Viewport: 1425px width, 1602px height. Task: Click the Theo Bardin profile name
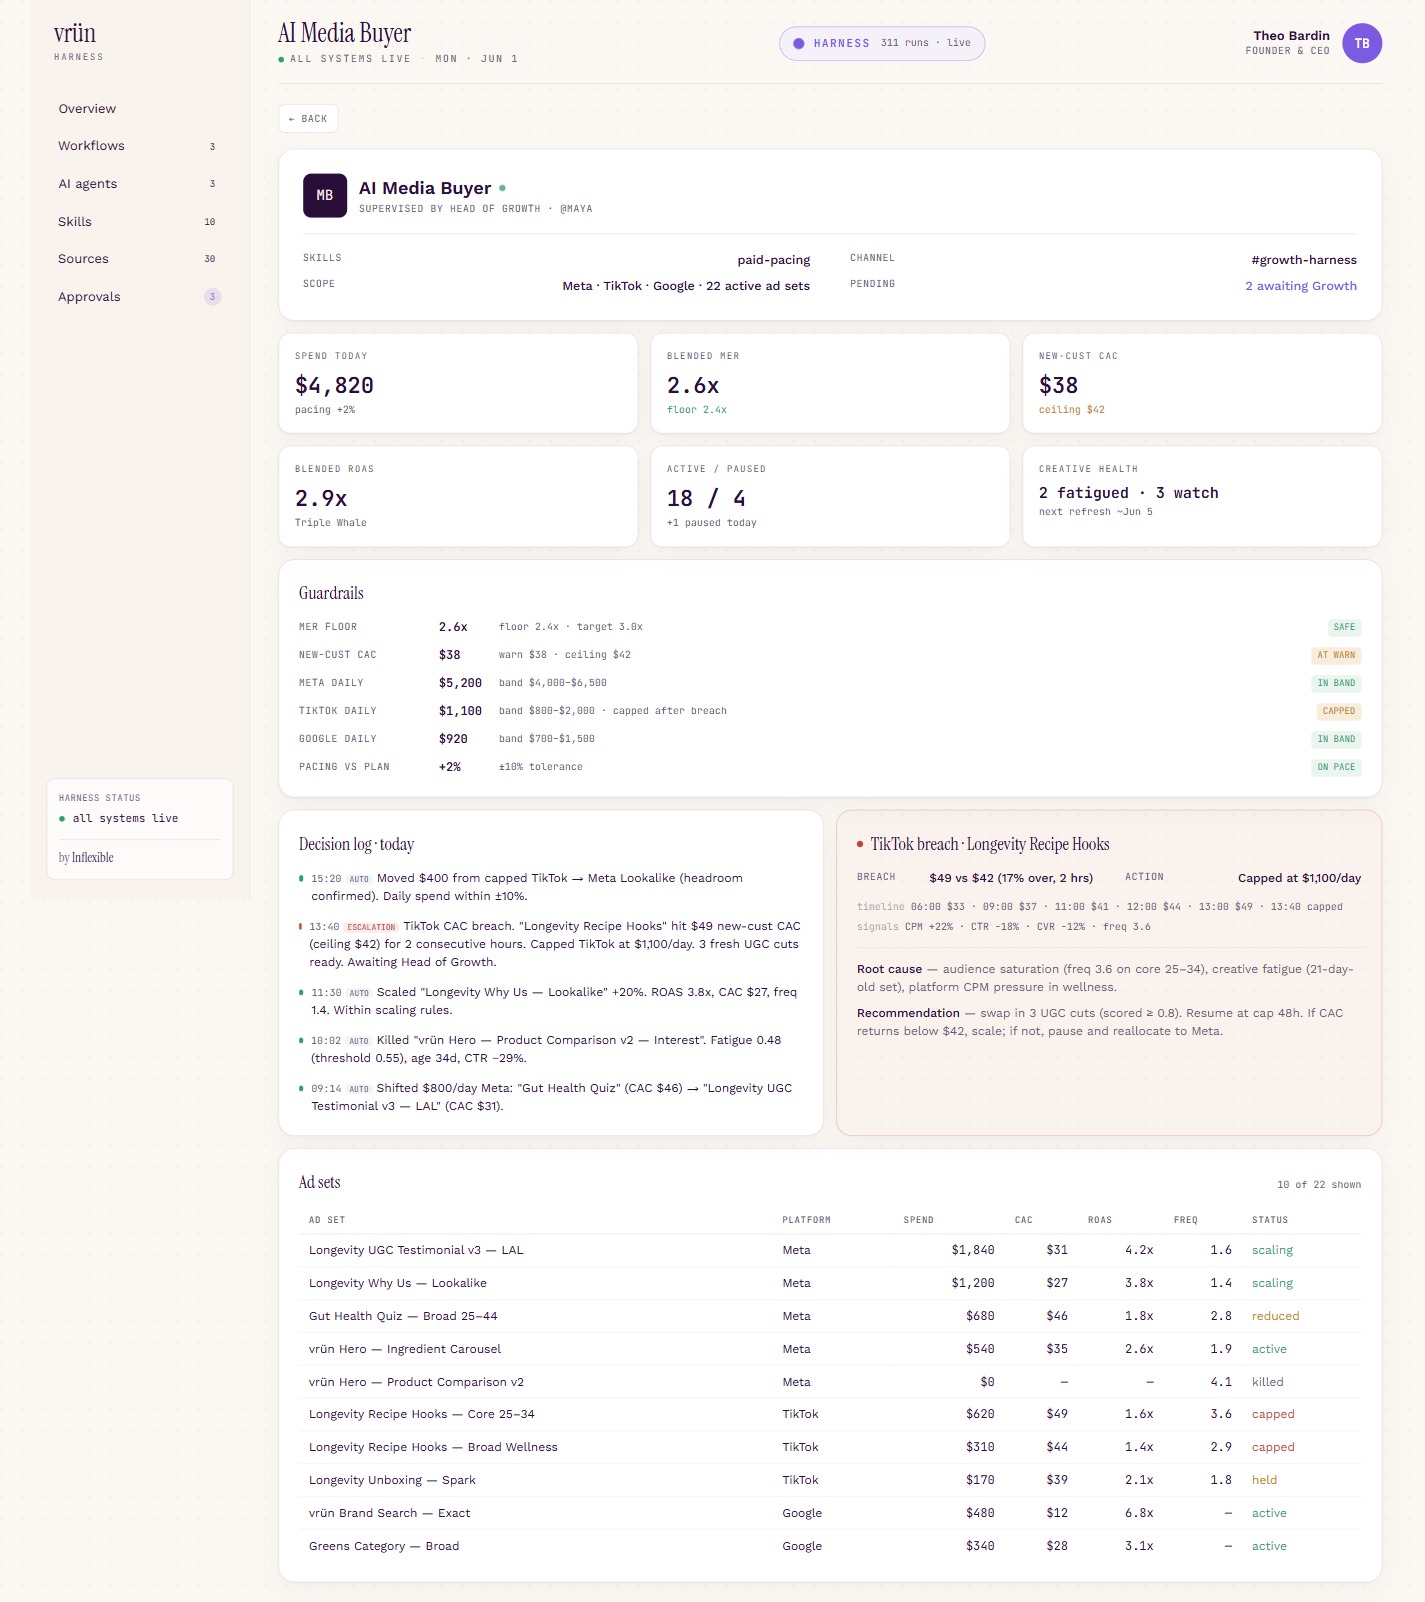(x=1291, y=35)
